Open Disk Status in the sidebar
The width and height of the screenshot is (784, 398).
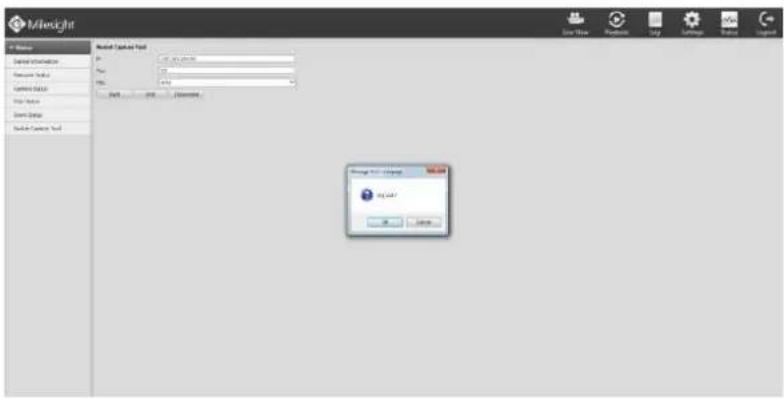(48, 102)
